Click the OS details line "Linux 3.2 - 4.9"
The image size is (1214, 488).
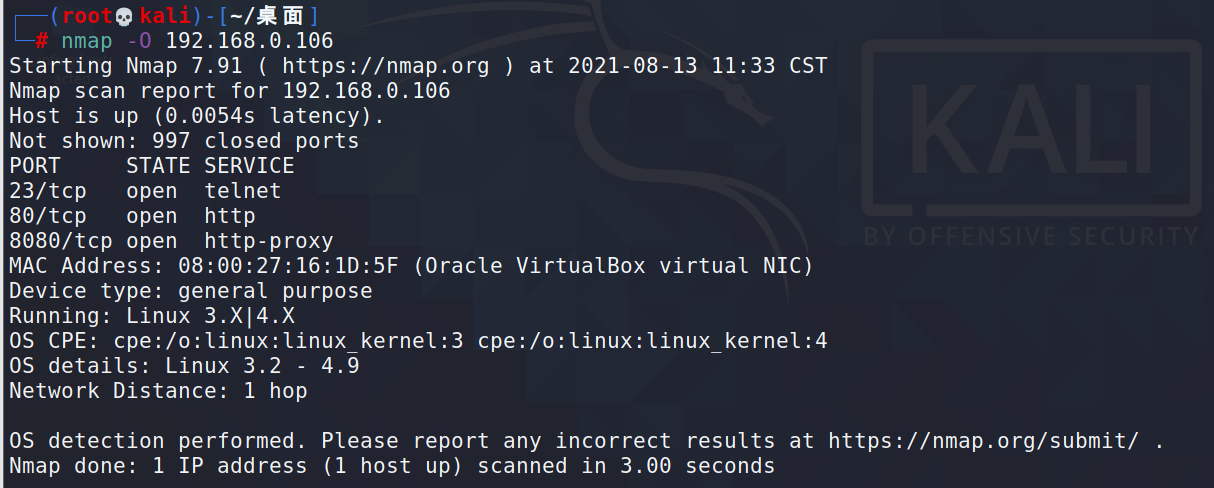[x=262, y=366]
